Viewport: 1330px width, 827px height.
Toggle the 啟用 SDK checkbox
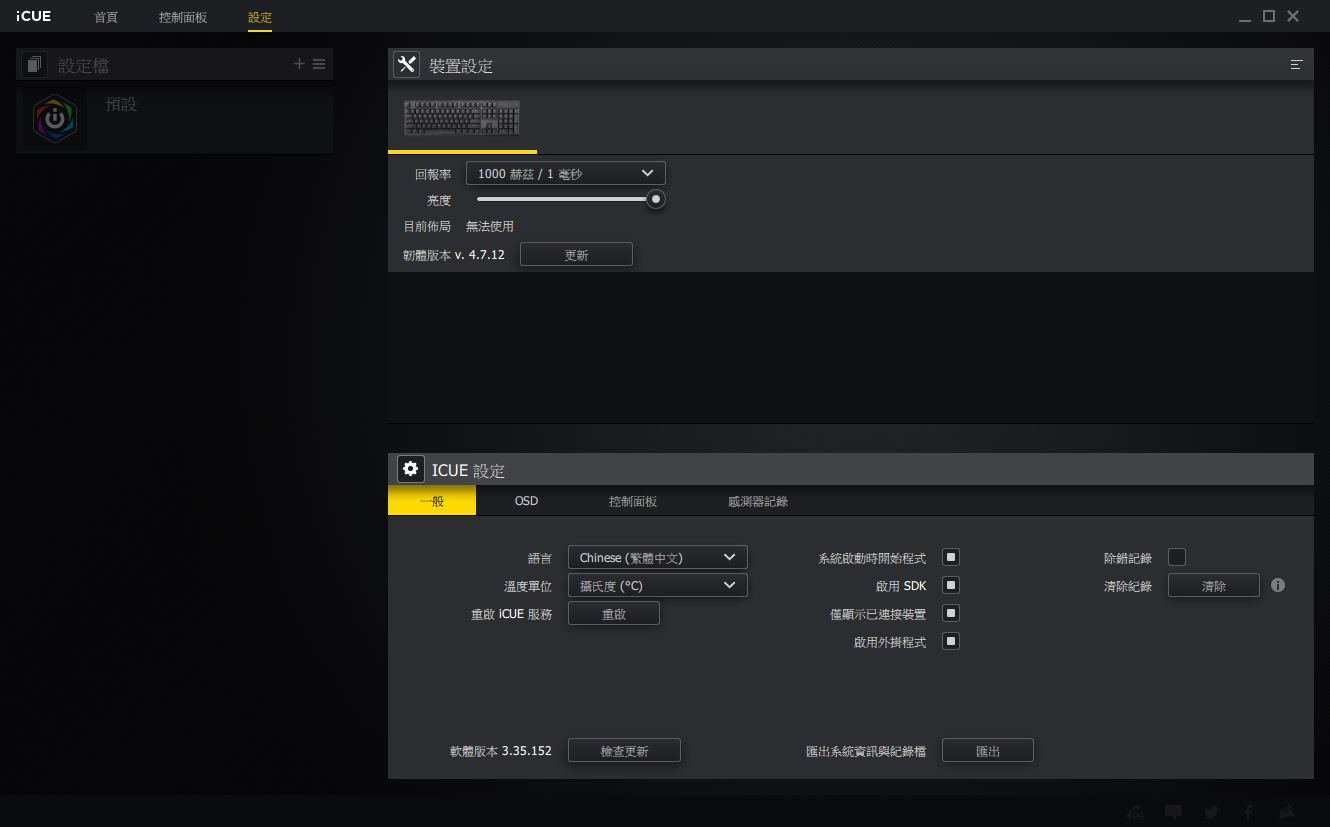click(951, 585)
